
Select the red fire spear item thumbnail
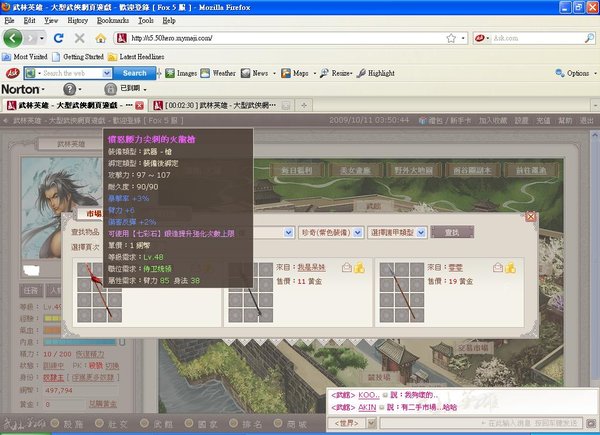[99, 292]
